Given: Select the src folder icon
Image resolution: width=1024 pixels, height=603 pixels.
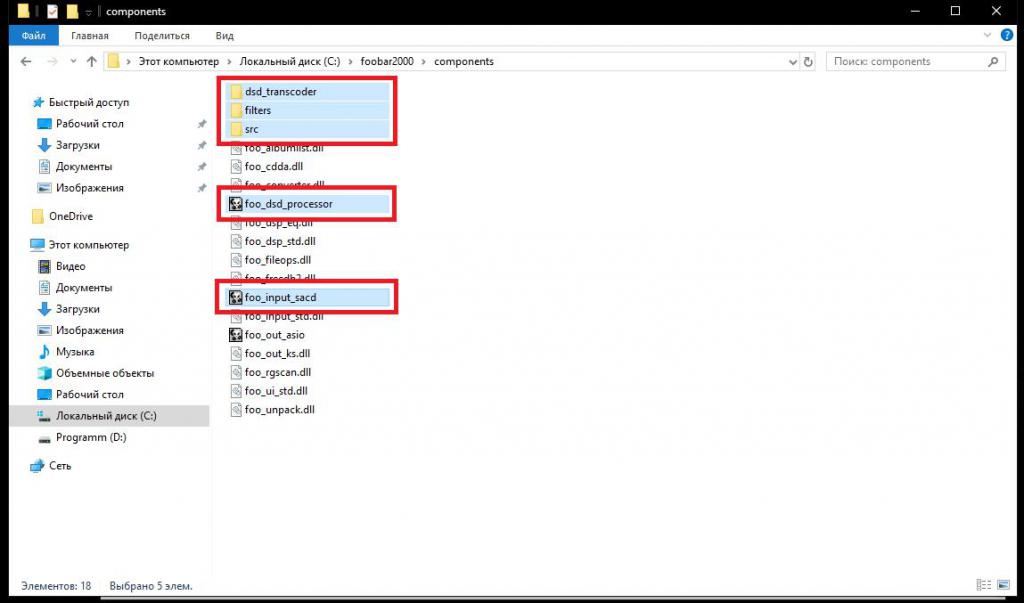Looking at the screenshot, I should click(x=236, y=129).
